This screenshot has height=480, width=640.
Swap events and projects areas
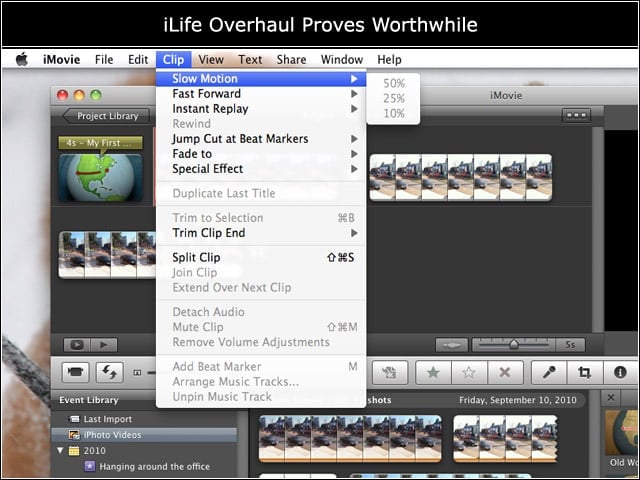click(109, 372)
